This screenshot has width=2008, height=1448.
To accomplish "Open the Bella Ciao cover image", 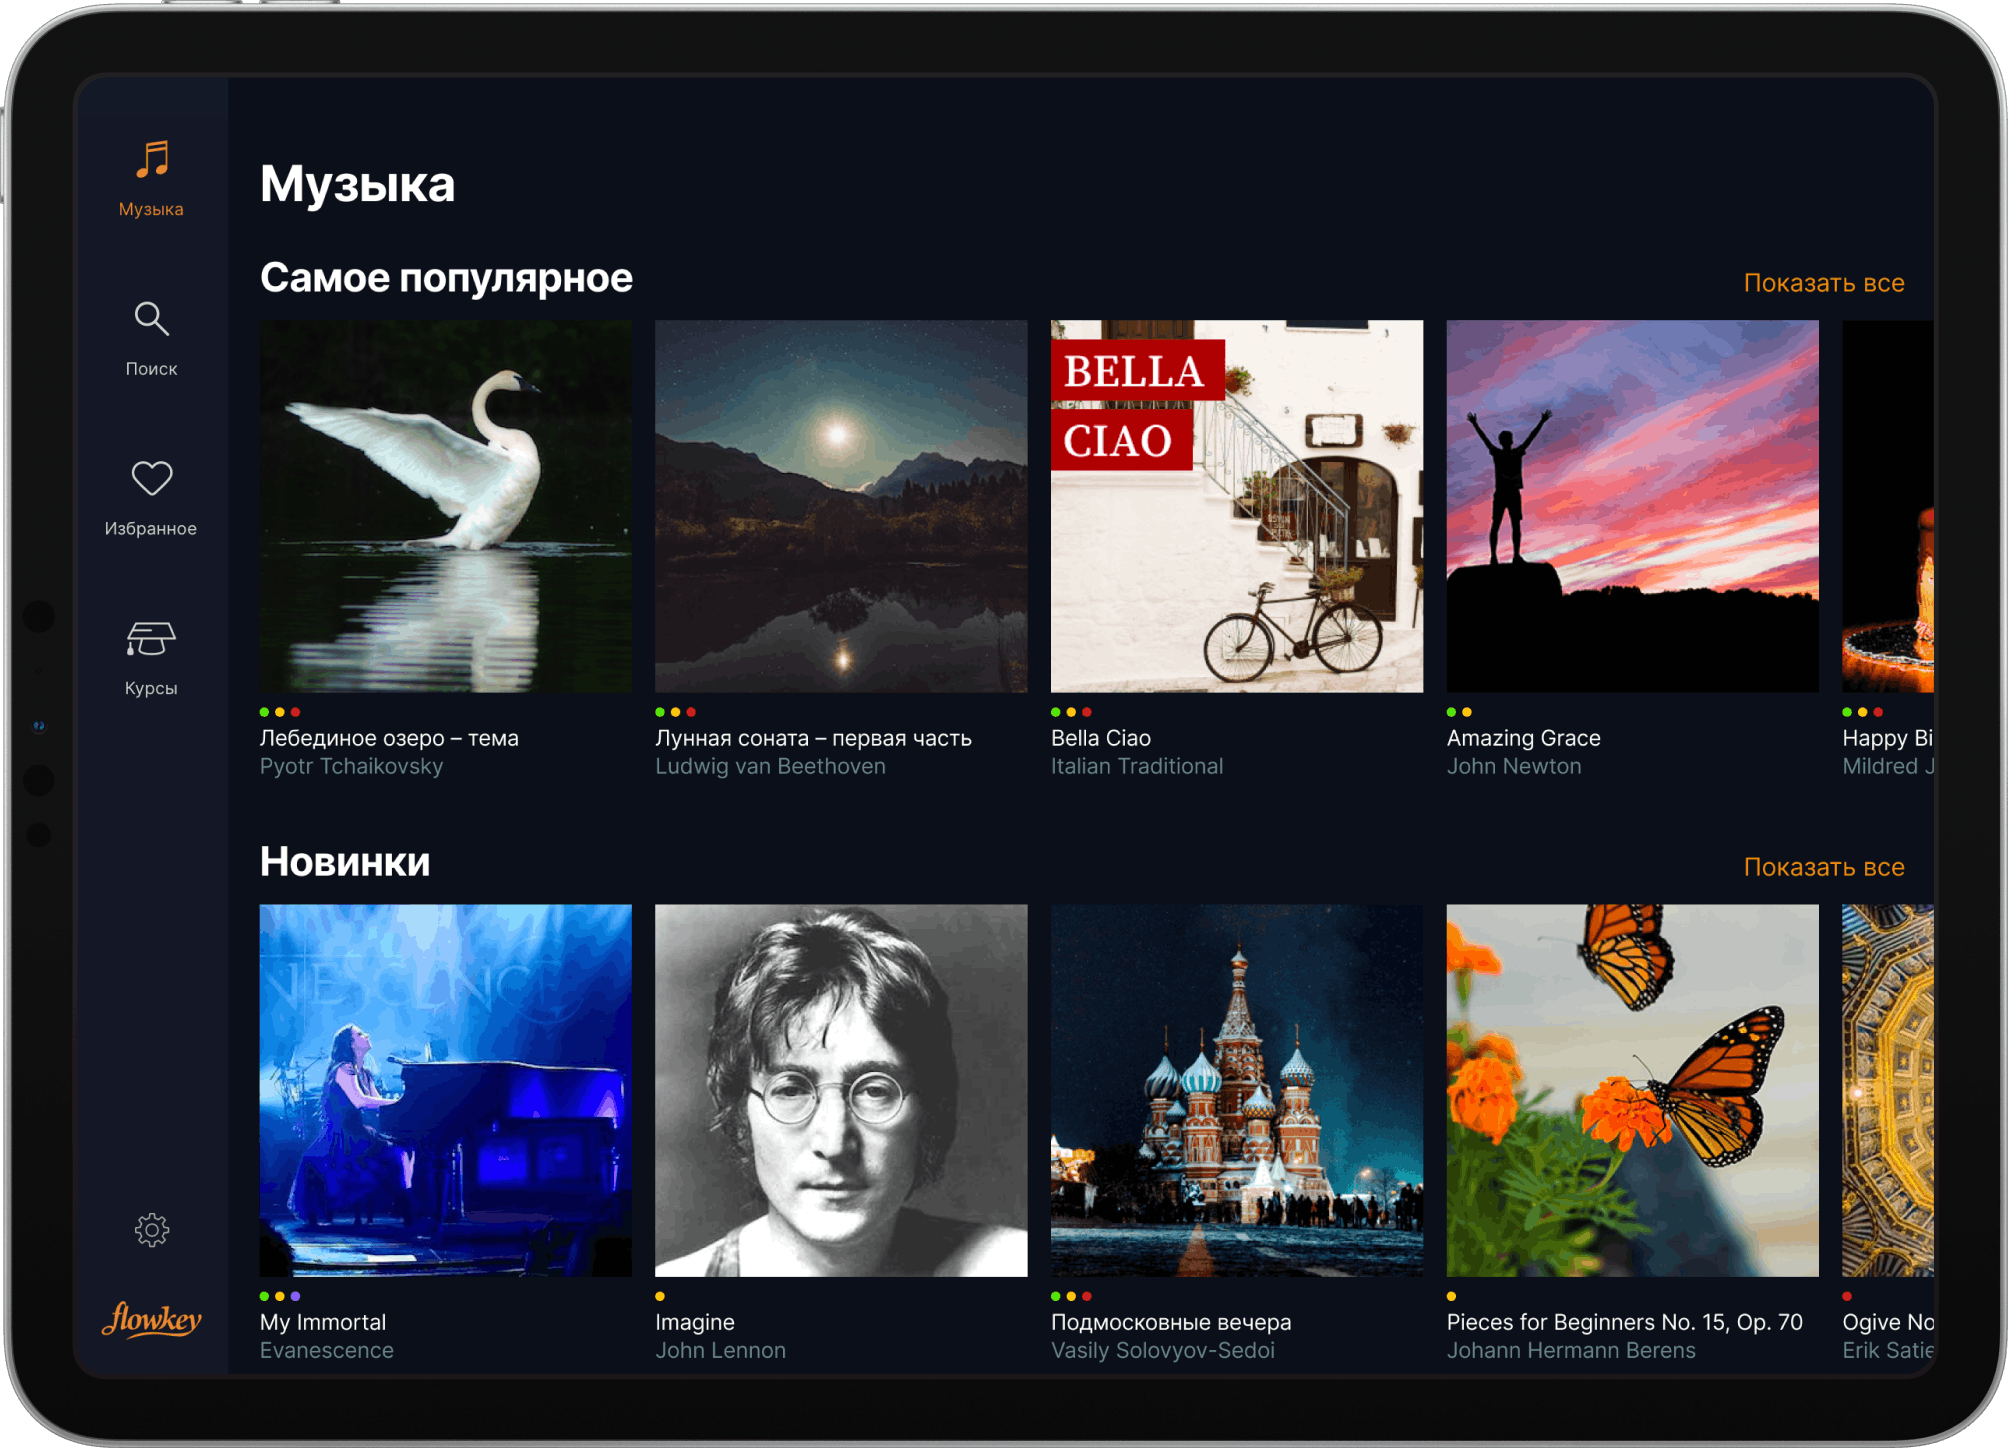I will [x=1237, y=506].
